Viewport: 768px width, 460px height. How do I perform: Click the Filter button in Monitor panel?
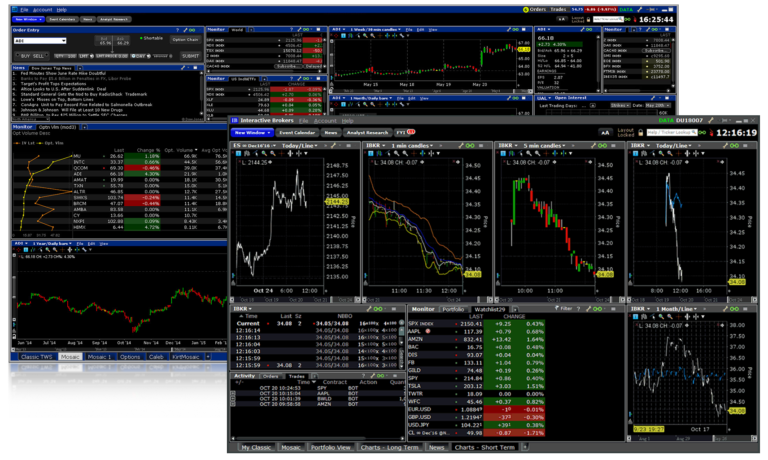click(x=563, y=309)
